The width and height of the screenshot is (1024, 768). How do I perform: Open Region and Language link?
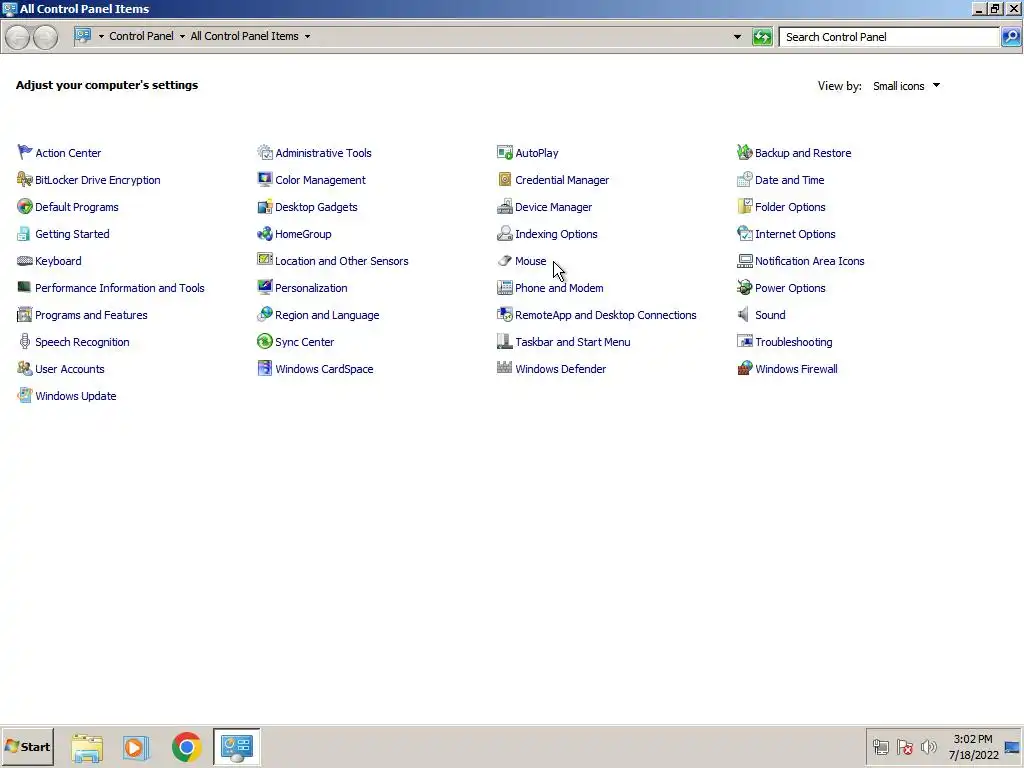click(327, 315)
